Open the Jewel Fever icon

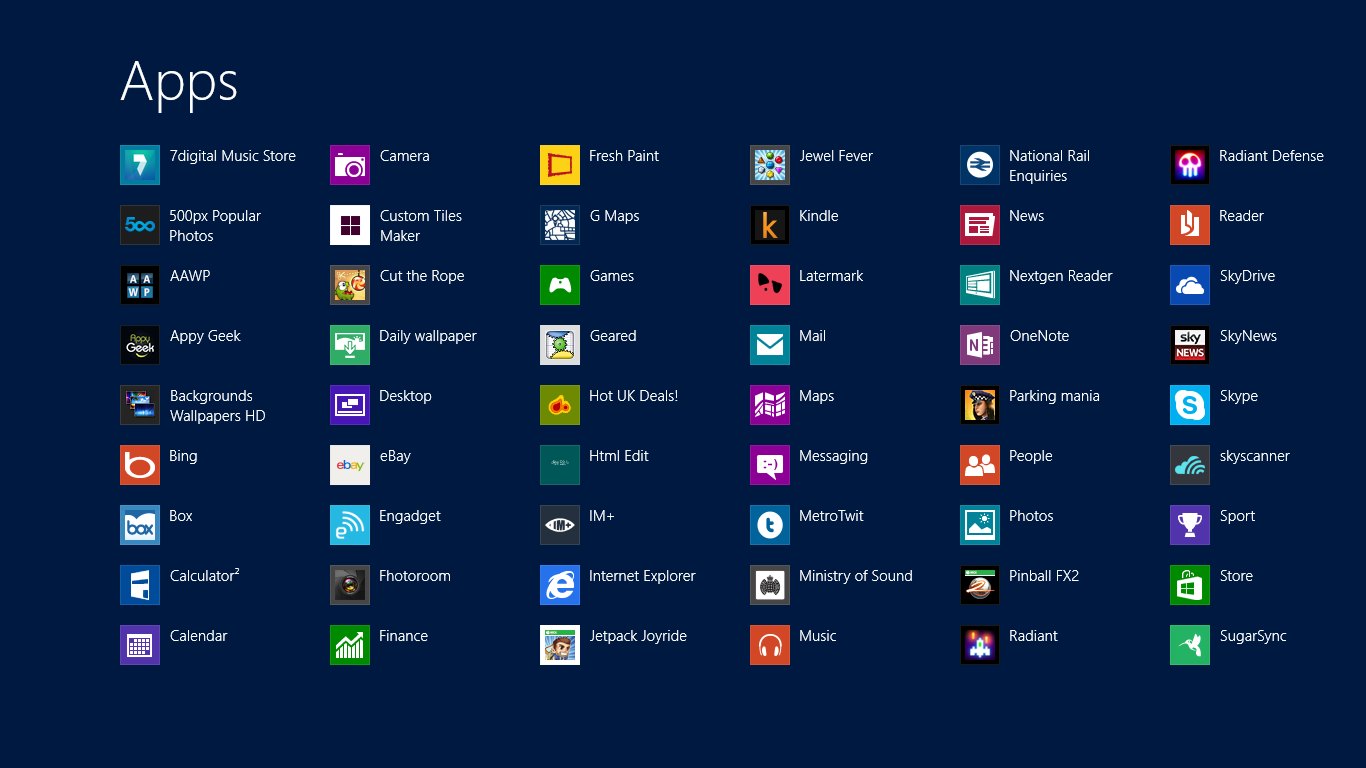click(x=770, y=165)
